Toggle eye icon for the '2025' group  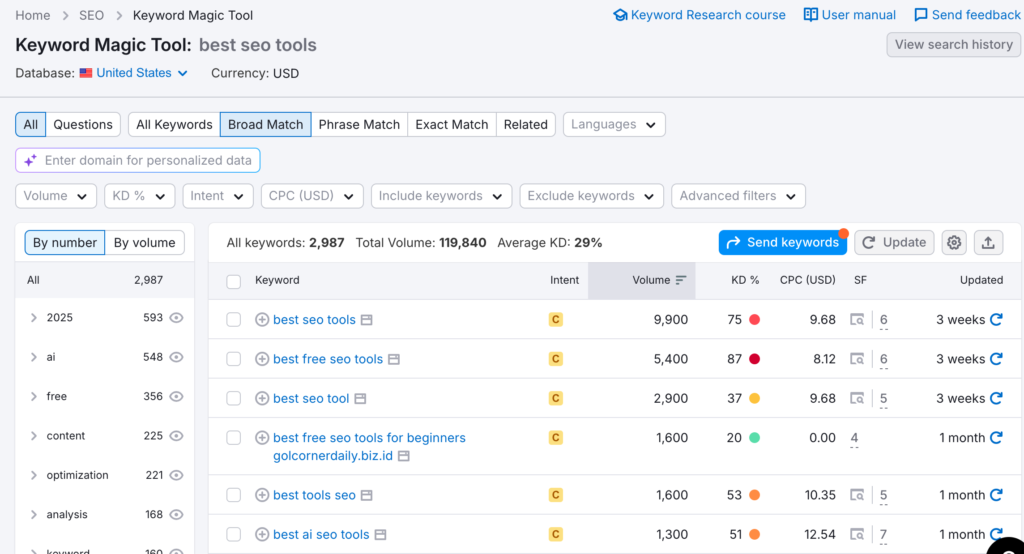click(x=177, y=318)
